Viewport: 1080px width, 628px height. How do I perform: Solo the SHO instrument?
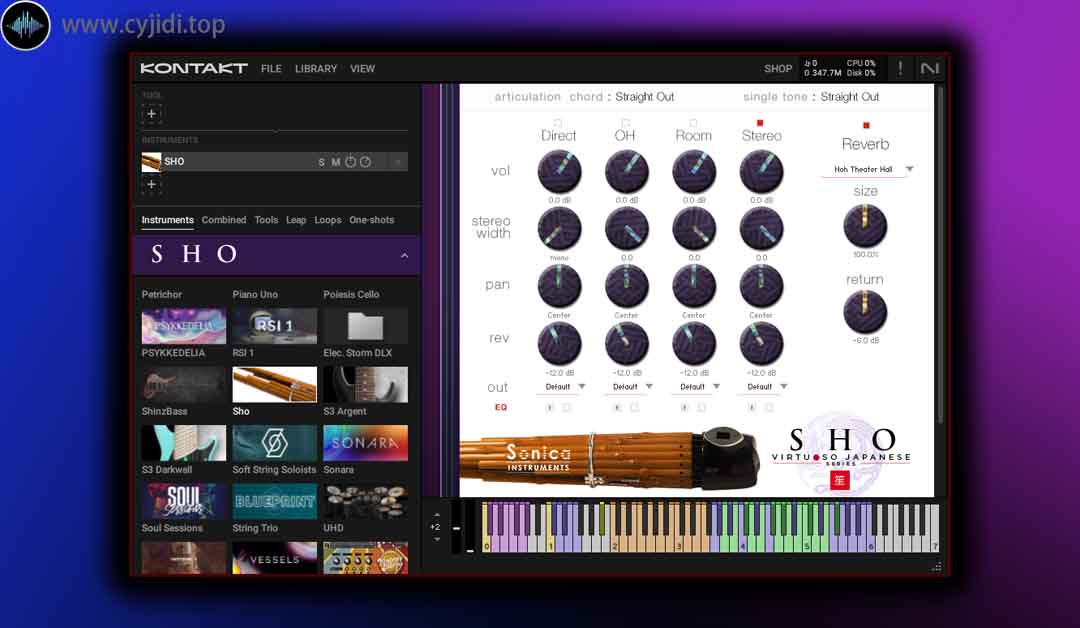pyautogui.click(x=322, y=162)
